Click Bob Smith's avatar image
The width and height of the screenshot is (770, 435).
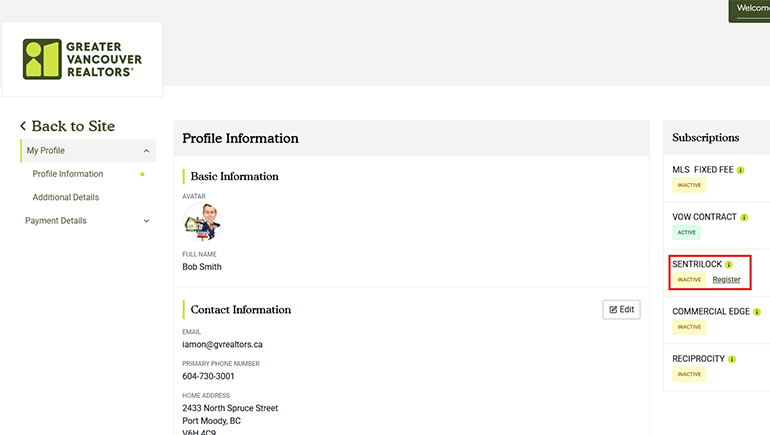click(202, 223)
